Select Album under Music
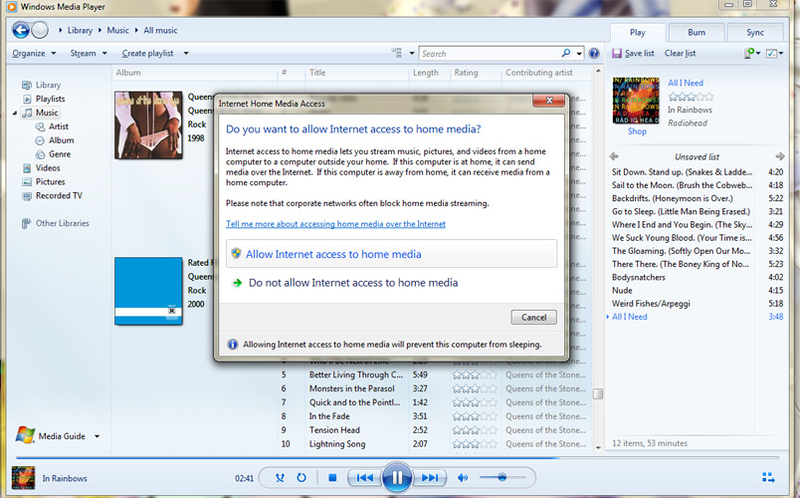 click(61, 140)
